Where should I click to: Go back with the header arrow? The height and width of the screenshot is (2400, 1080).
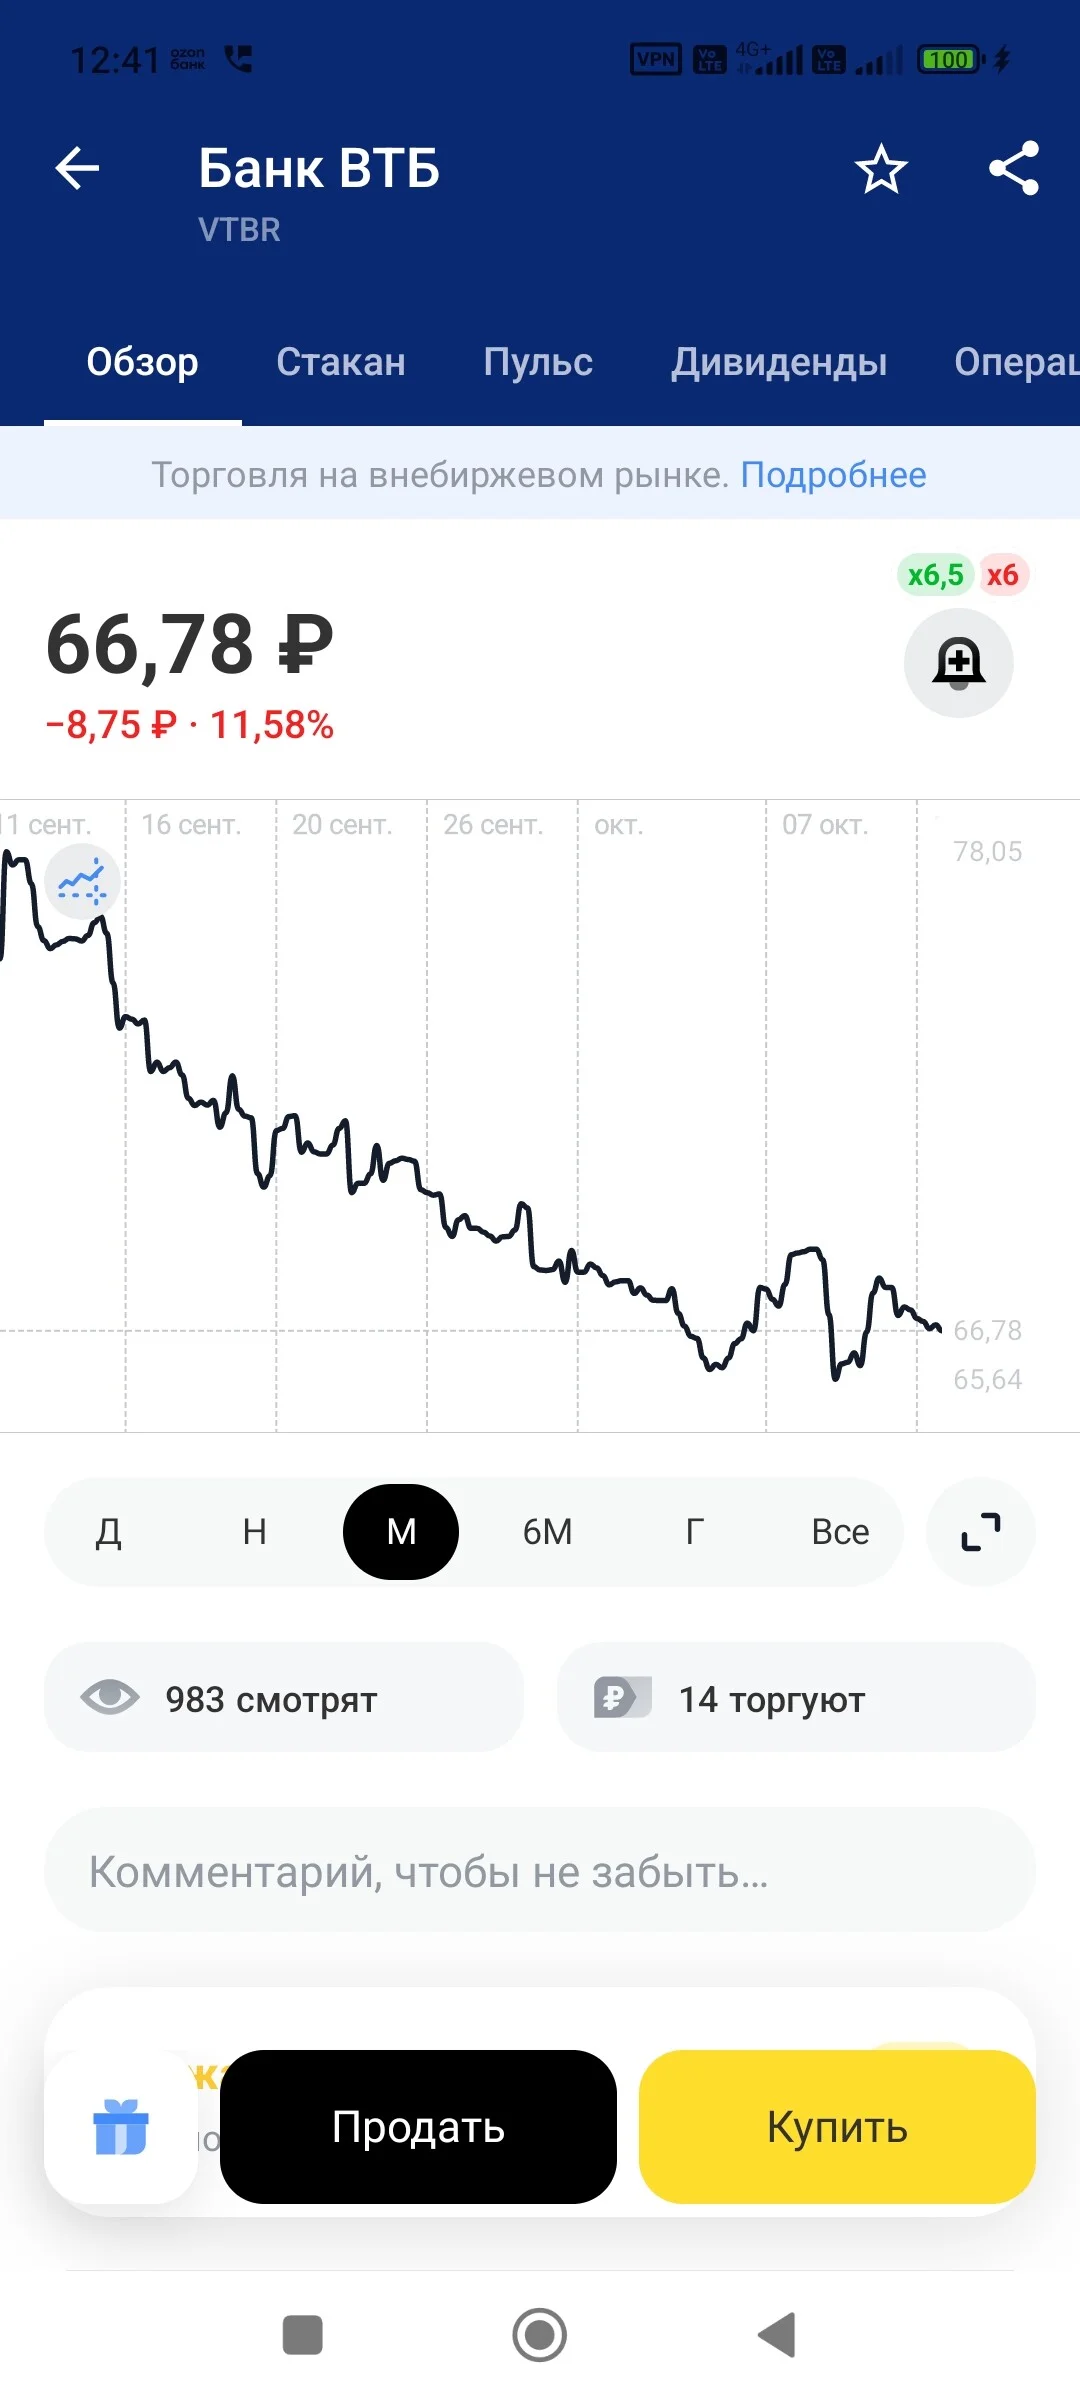click(x=77, y=168)
